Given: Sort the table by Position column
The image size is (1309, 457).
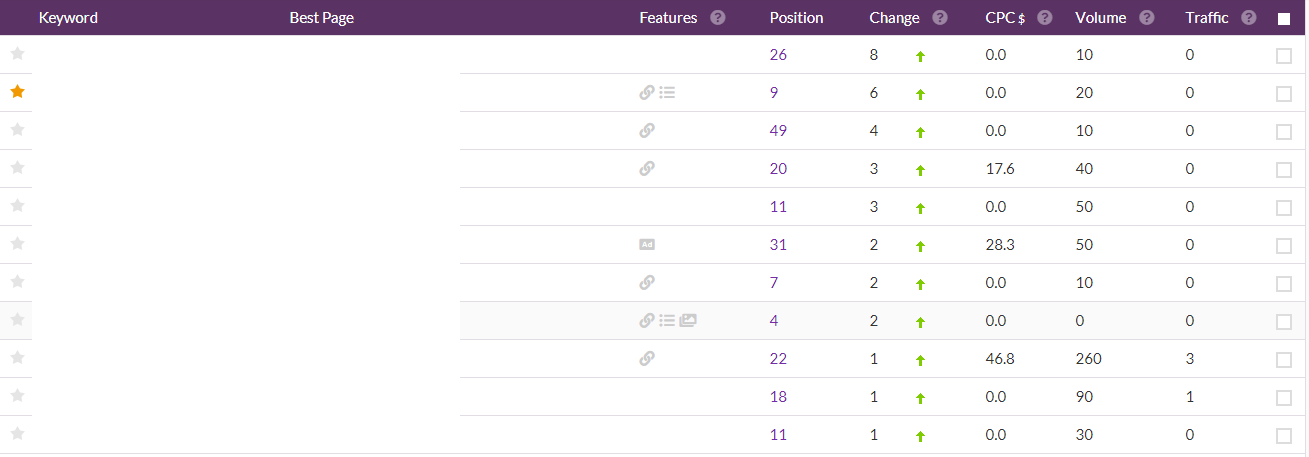Looking at the screenshot, I should pos(797,18).
